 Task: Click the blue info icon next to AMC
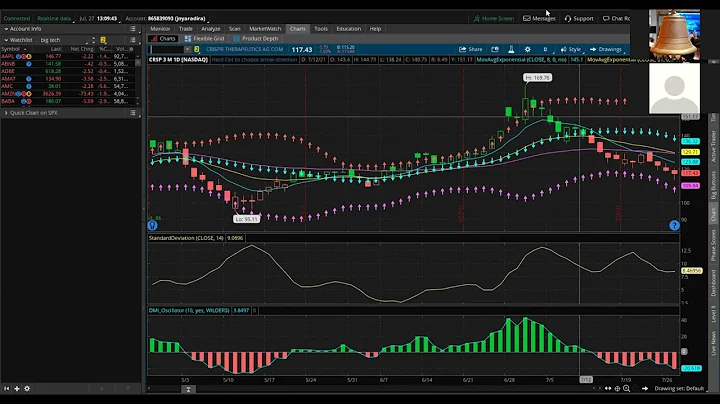(28, 86)
